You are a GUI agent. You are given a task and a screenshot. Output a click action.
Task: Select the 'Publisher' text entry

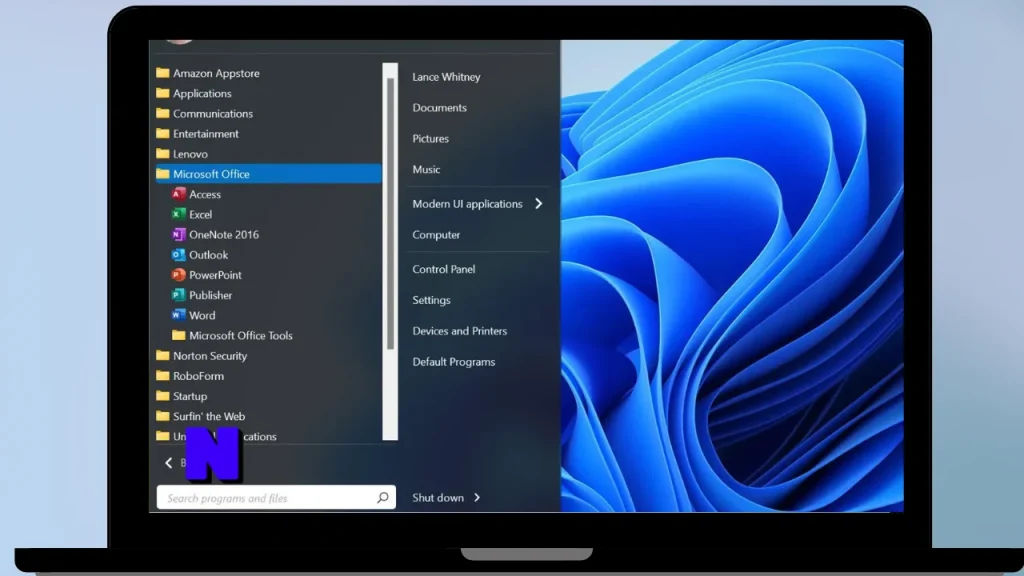coord(210,295)
